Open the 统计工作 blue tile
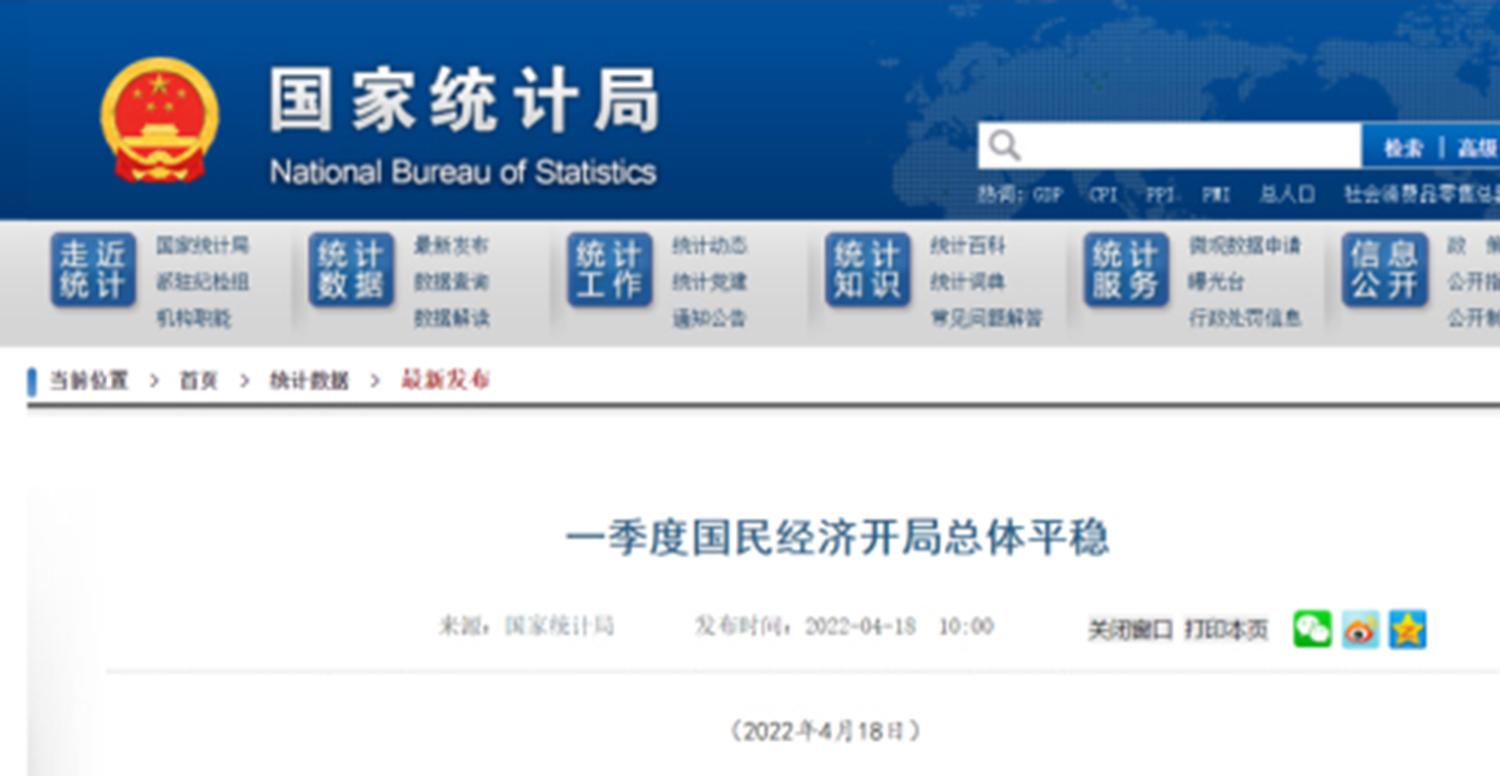Viewport: 1500px width, 776px height. [609, 270]
